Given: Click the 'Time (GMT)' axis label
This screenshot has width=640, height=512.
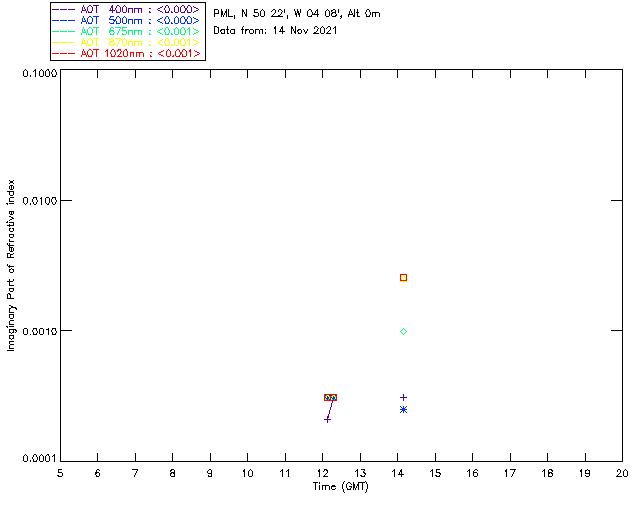Looking at the screenshot, I should point(341,487).
